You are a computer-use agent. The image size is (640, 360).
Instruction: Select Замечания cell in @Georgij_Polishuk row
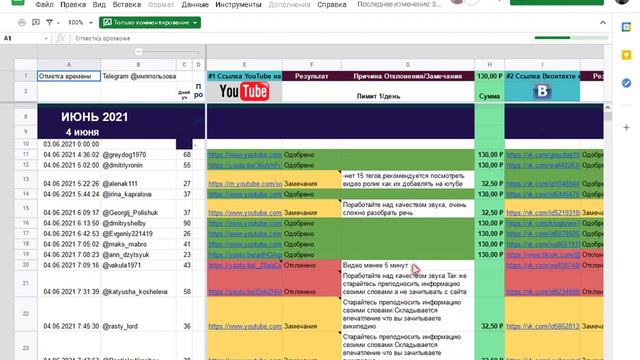tap(311, 209)
